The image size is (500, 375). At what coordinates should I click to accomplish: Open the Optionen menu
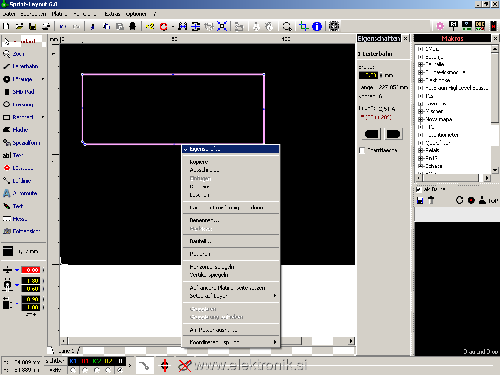pos(136,14)
